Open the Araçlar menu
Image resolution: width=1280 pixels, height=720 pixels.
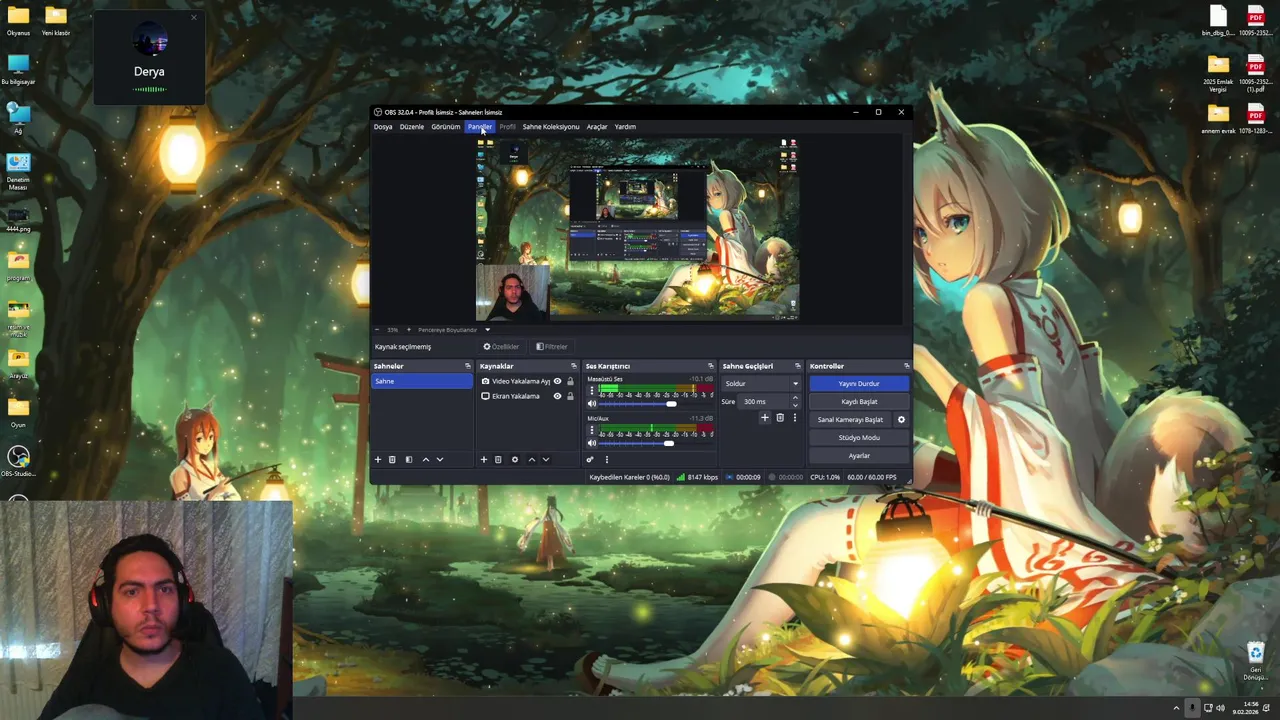[x=597, y=127]
